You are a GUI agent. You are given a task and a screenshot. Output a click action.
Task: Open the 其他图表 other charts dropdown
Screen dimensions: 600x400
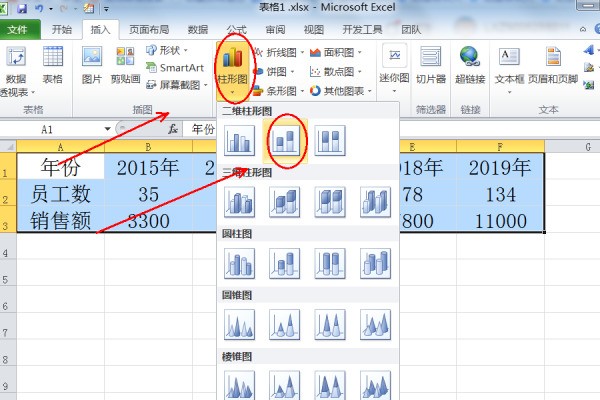coord(341,91)
